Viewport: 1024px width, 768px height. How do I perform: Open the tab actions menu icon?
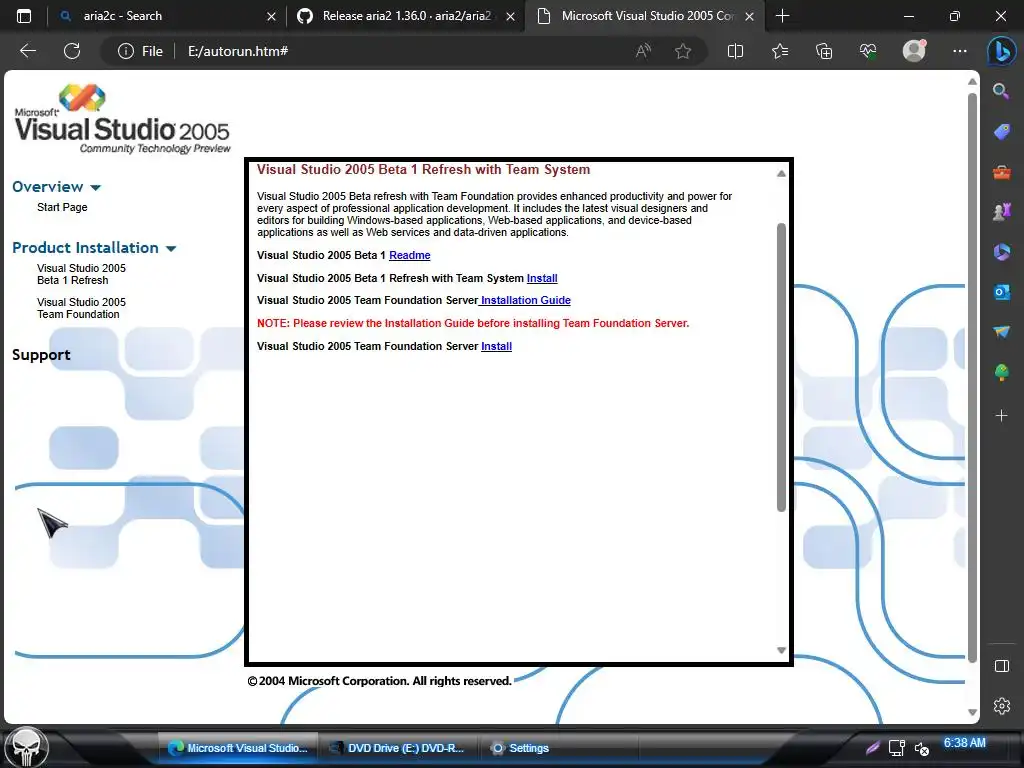click(x=24, y=16)
